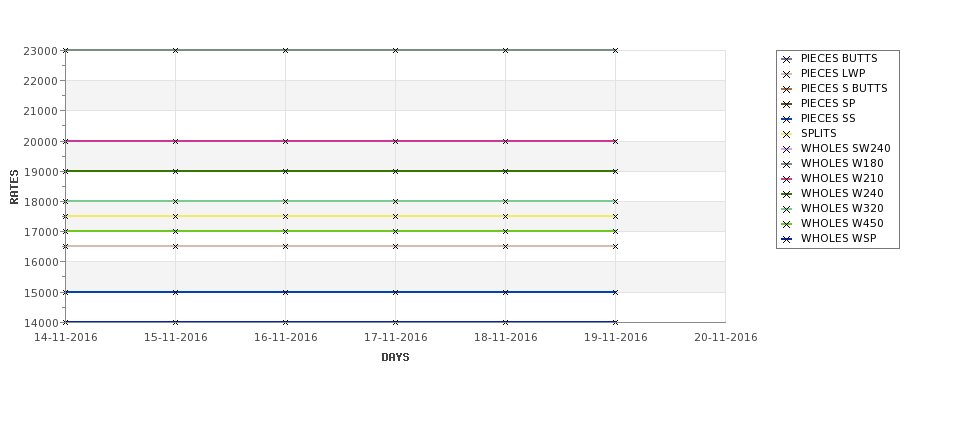Click the dark green 19000 point on 18-11-2016
The image size is (975, 429).
(506, 171)
